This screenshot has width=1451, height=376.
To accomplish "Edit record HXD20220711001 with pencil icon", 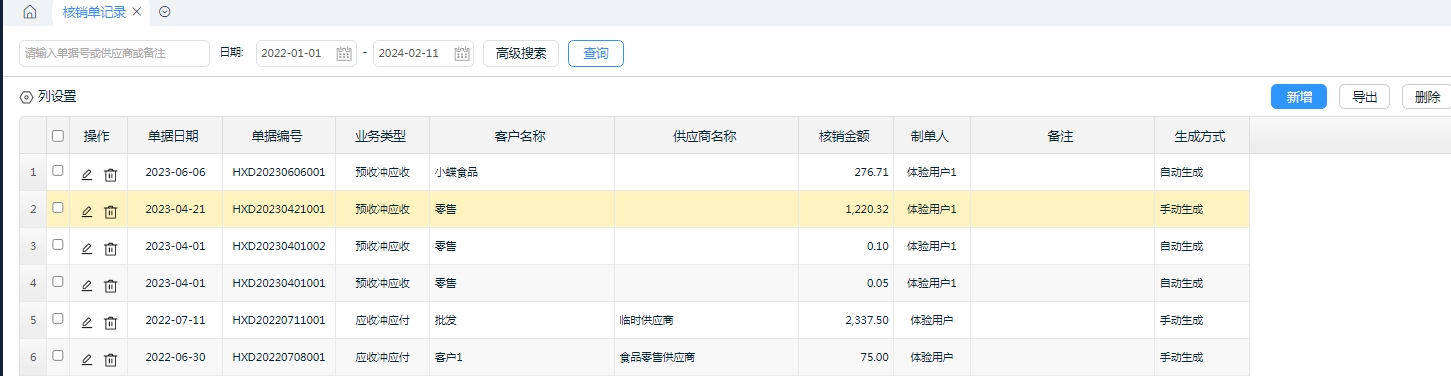I will pos(87,322).
